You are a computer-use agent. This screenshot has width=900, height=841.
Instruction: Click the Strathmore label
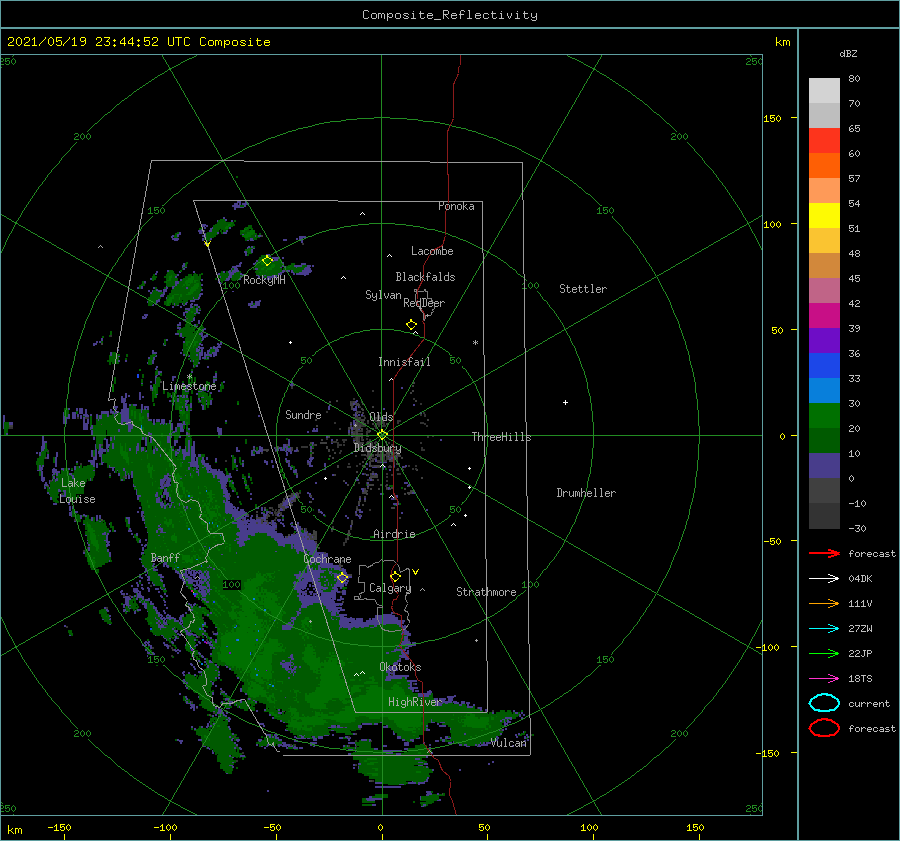(486, 592)
